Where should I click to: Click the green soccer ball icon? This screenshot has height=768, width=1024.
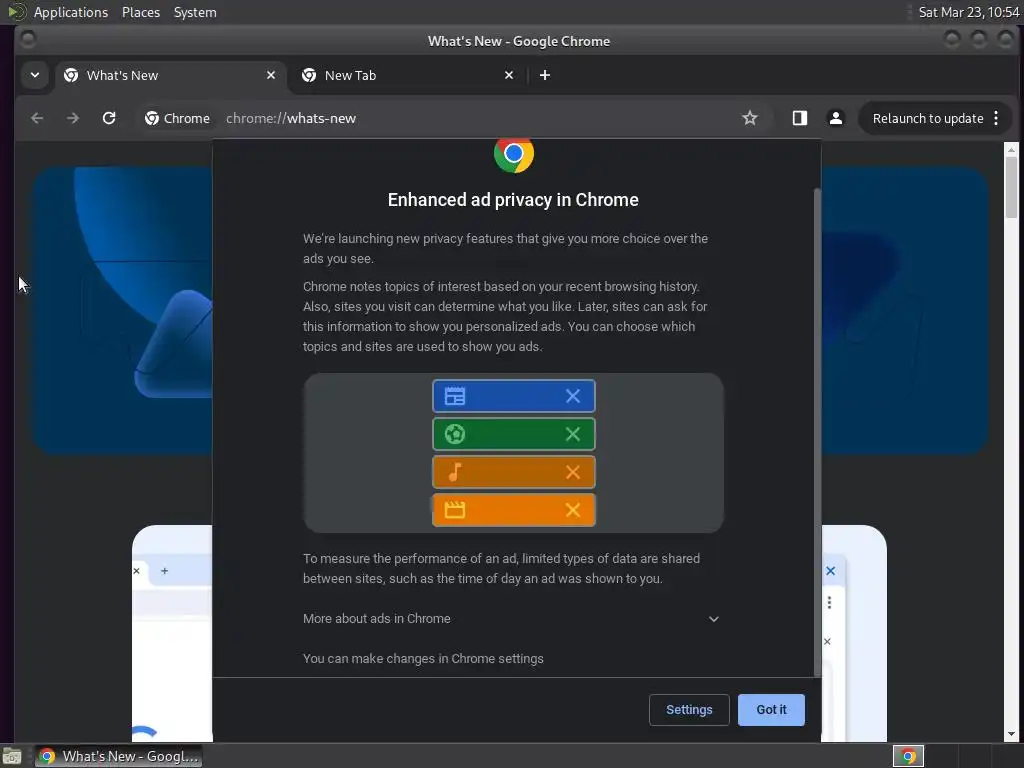pyautogui.click(x=455, y=434)
